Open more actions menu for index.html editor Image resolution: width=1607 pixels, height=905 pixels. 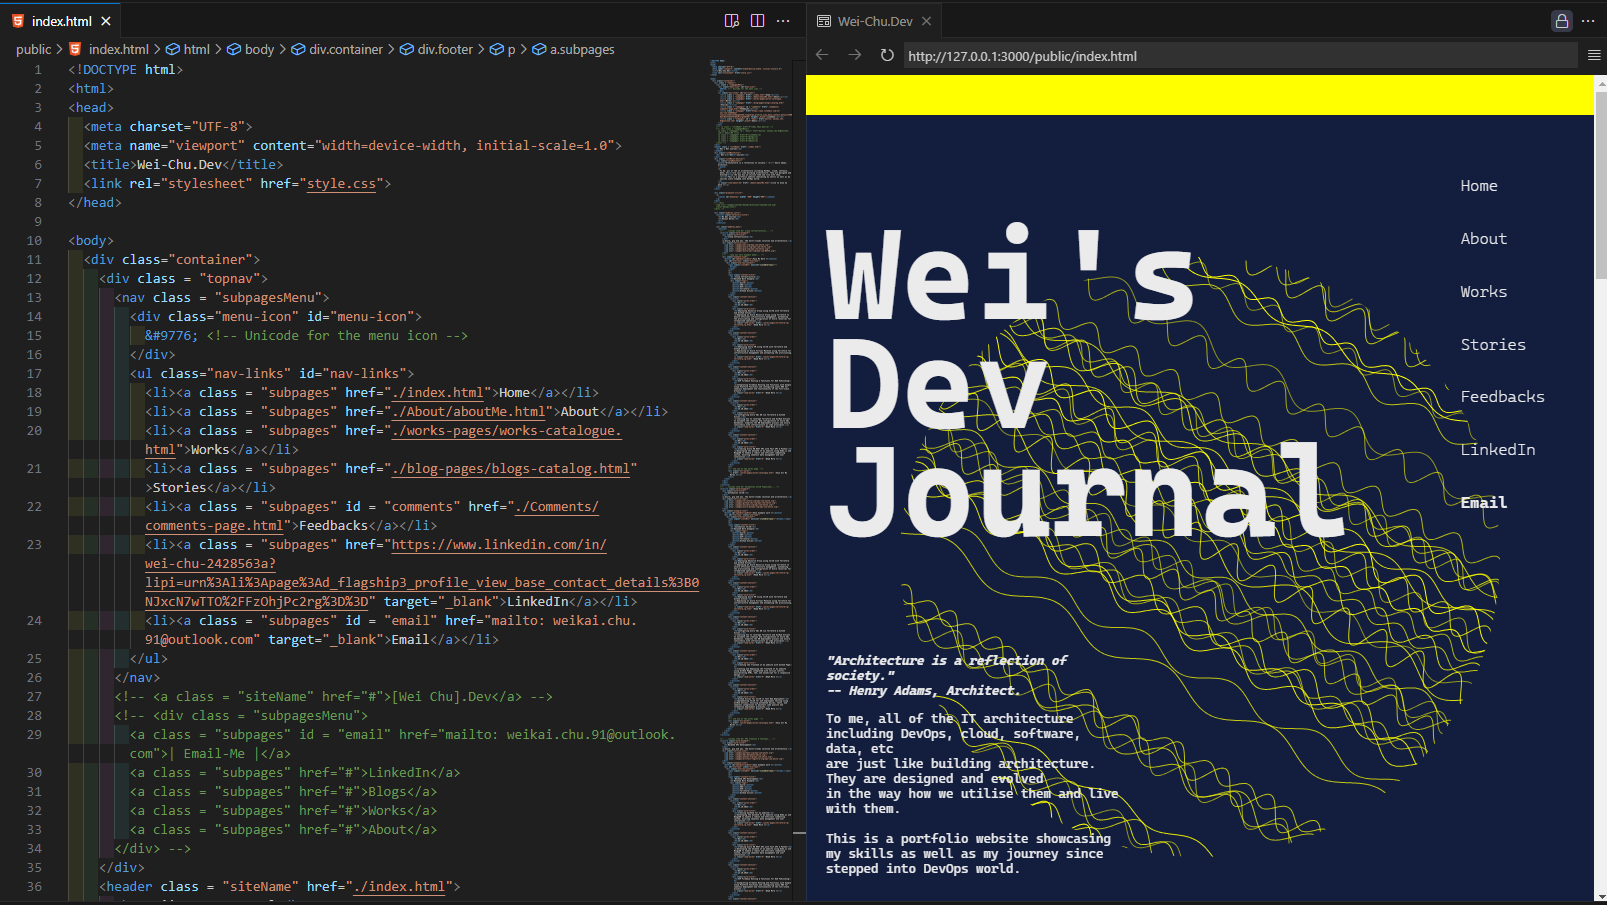(783, 21)
